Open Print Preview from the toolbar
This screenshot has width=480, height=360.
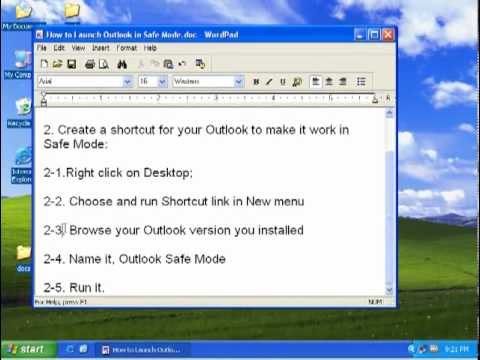(x=104, y=64)
